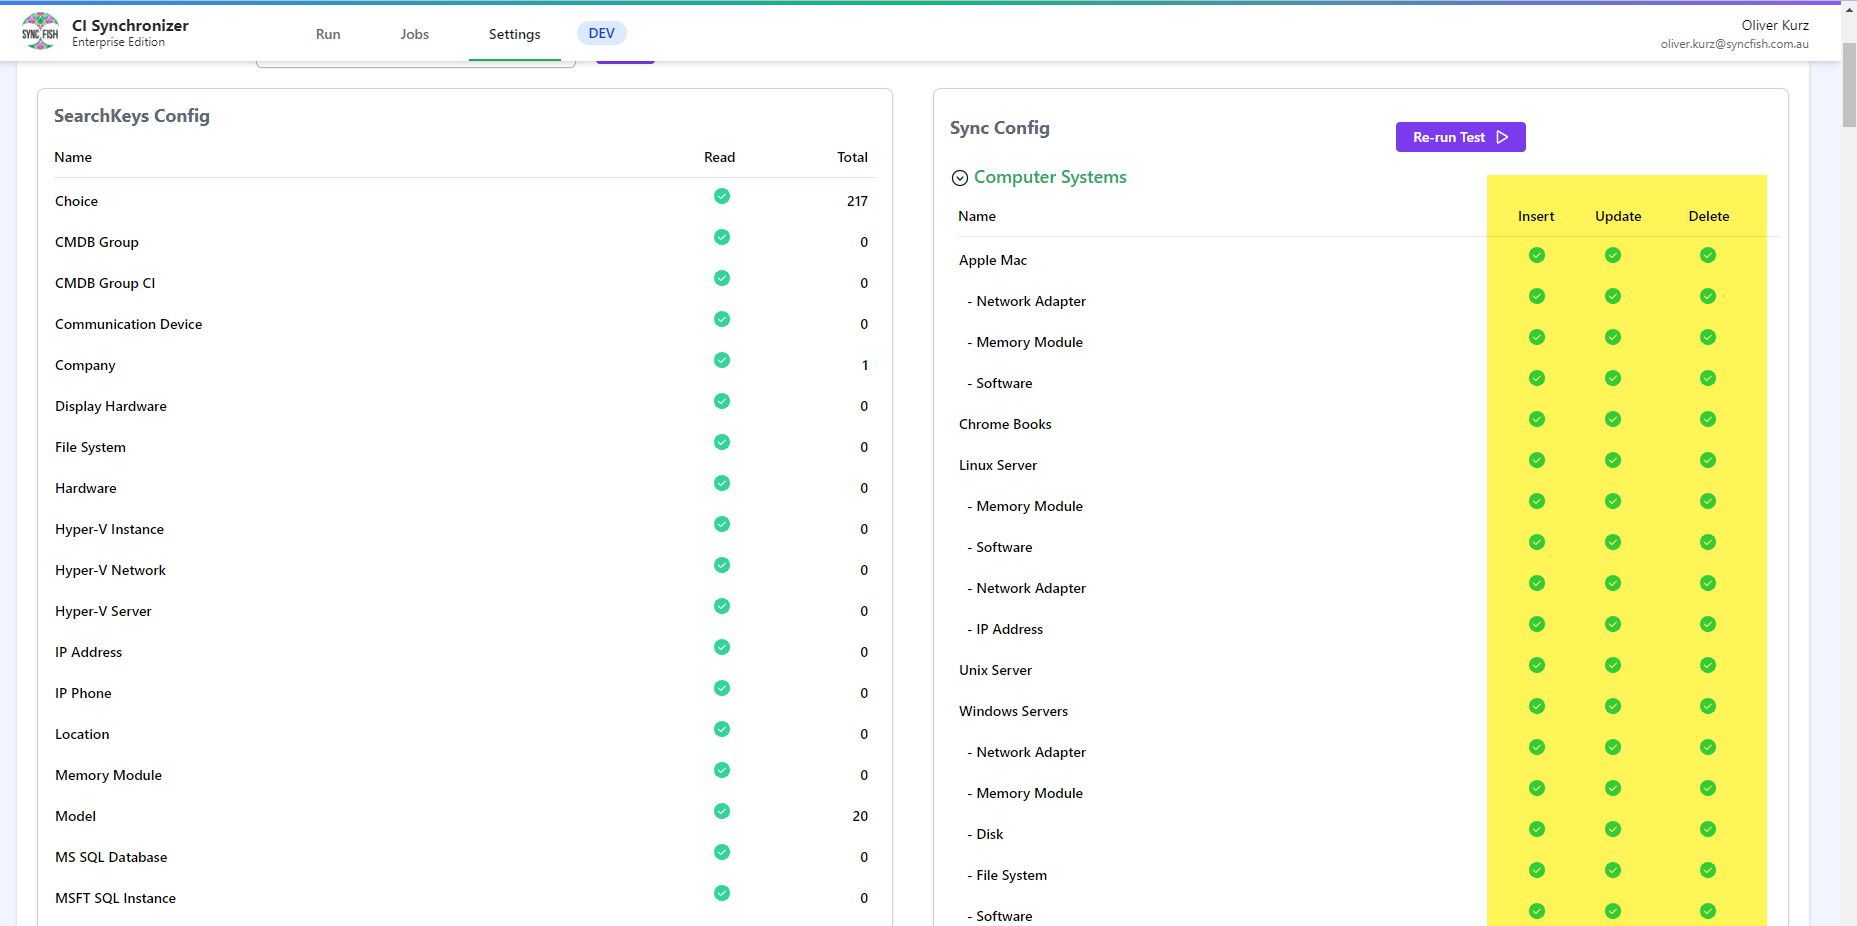The width and height of the screenshot is (1857, 926).
Task: Click the Windows Servers row name
Action: coord(1013,711)
